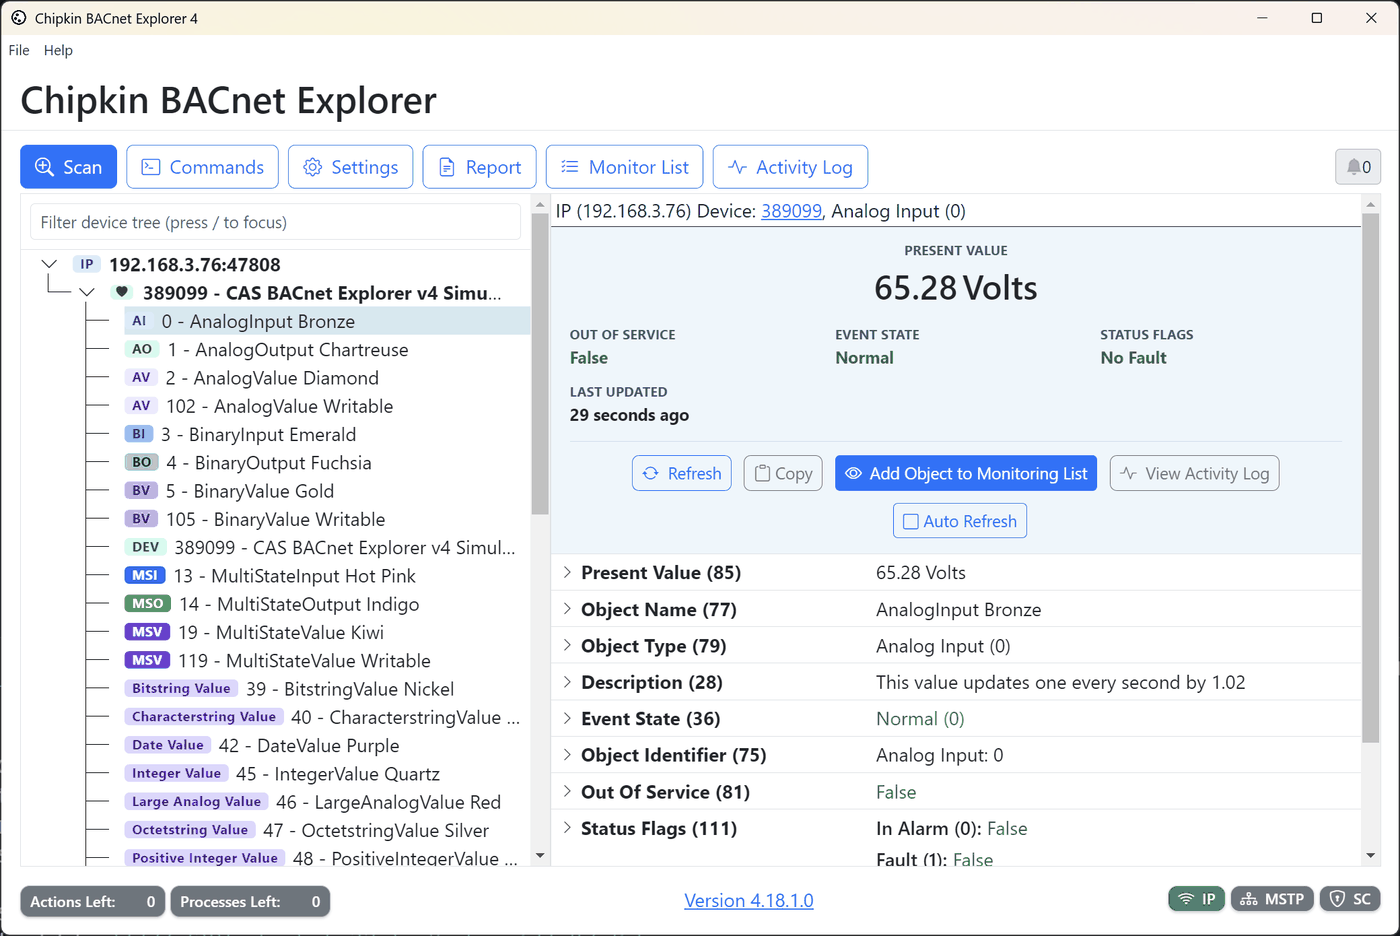
Task: Click the AI badge of AnalogInput Bronze
Action: click(x=139, y=321)
